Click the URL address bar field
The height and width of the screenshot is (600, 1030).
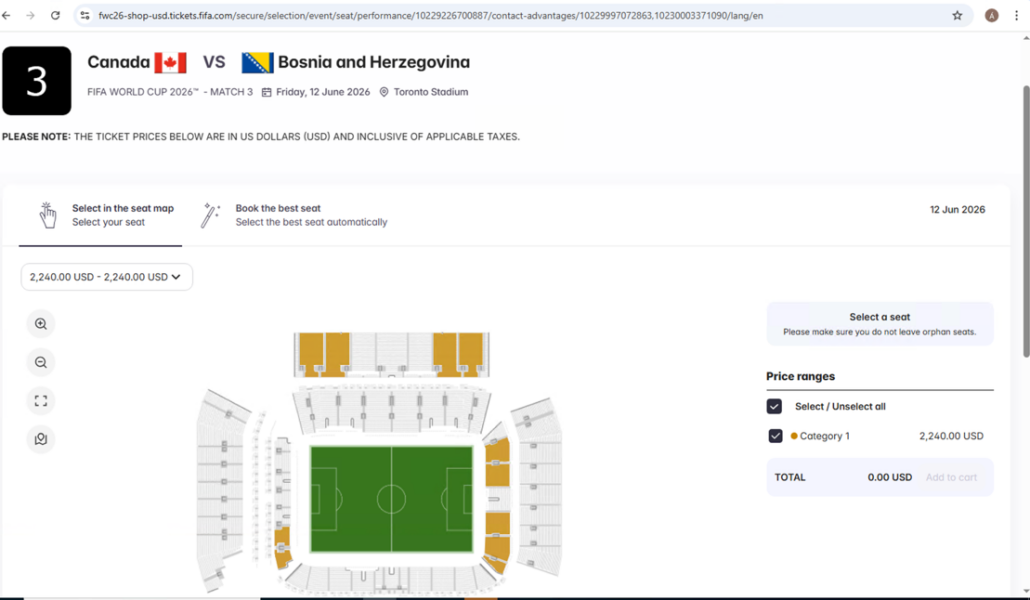click(x=500, y=15)
